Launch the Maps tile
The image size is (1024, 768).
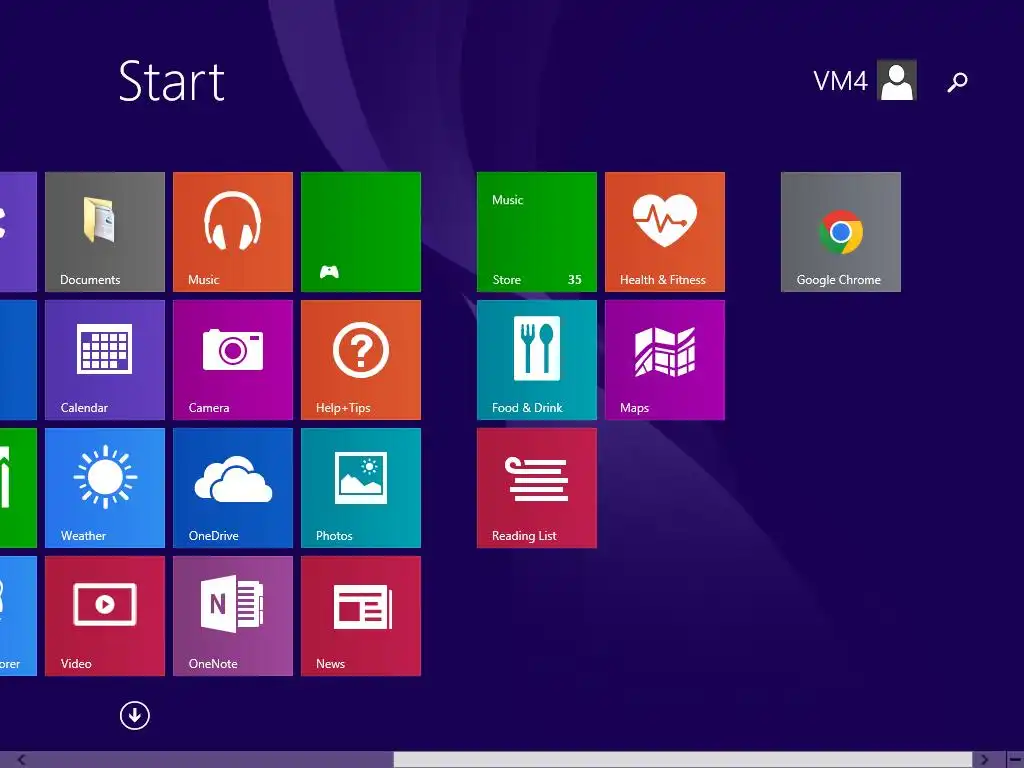click(664, 360)
